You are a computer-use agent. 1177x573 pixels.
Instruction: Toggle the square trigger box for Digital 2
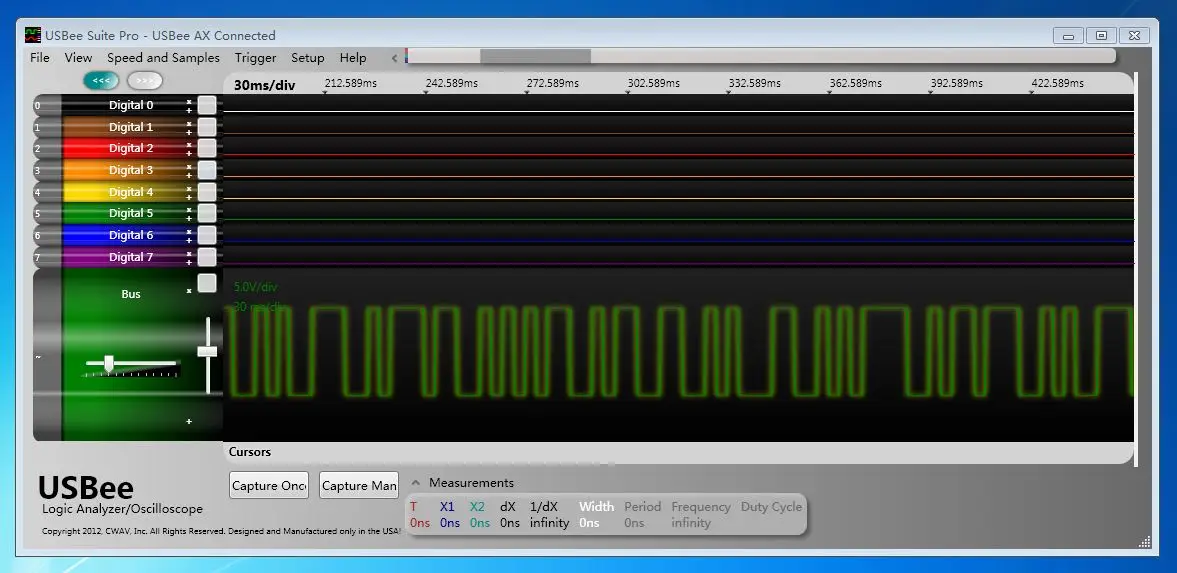point(207,148)
